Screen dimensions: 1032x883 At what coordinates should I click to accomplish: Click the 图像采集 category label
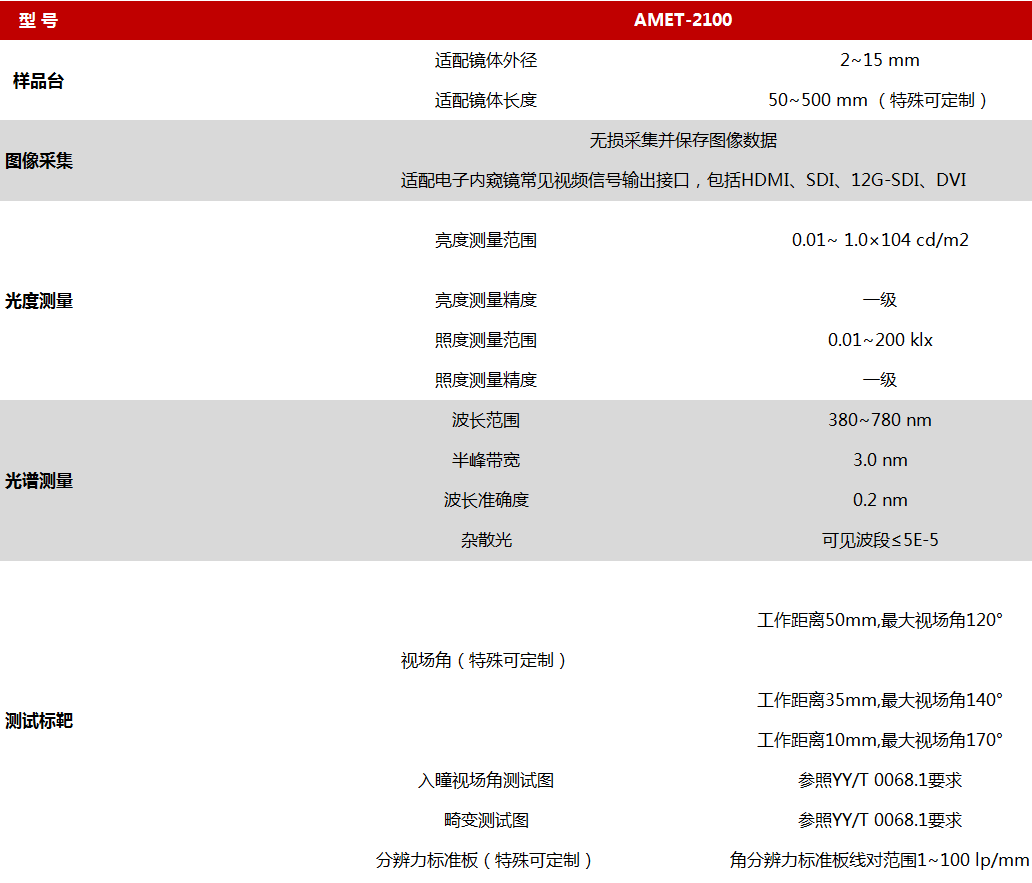click(39, 161)
